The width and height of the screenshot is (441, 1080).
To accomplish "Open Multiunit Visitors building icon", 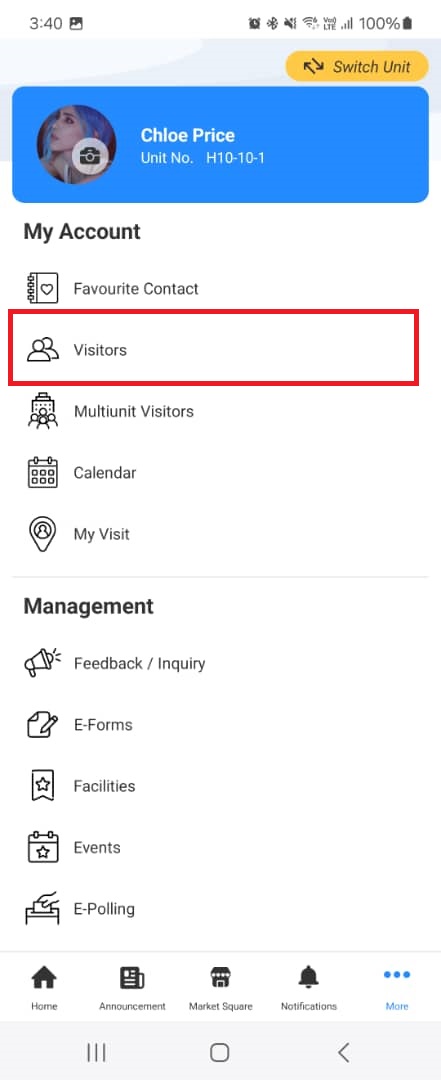I will coord(43,411).
